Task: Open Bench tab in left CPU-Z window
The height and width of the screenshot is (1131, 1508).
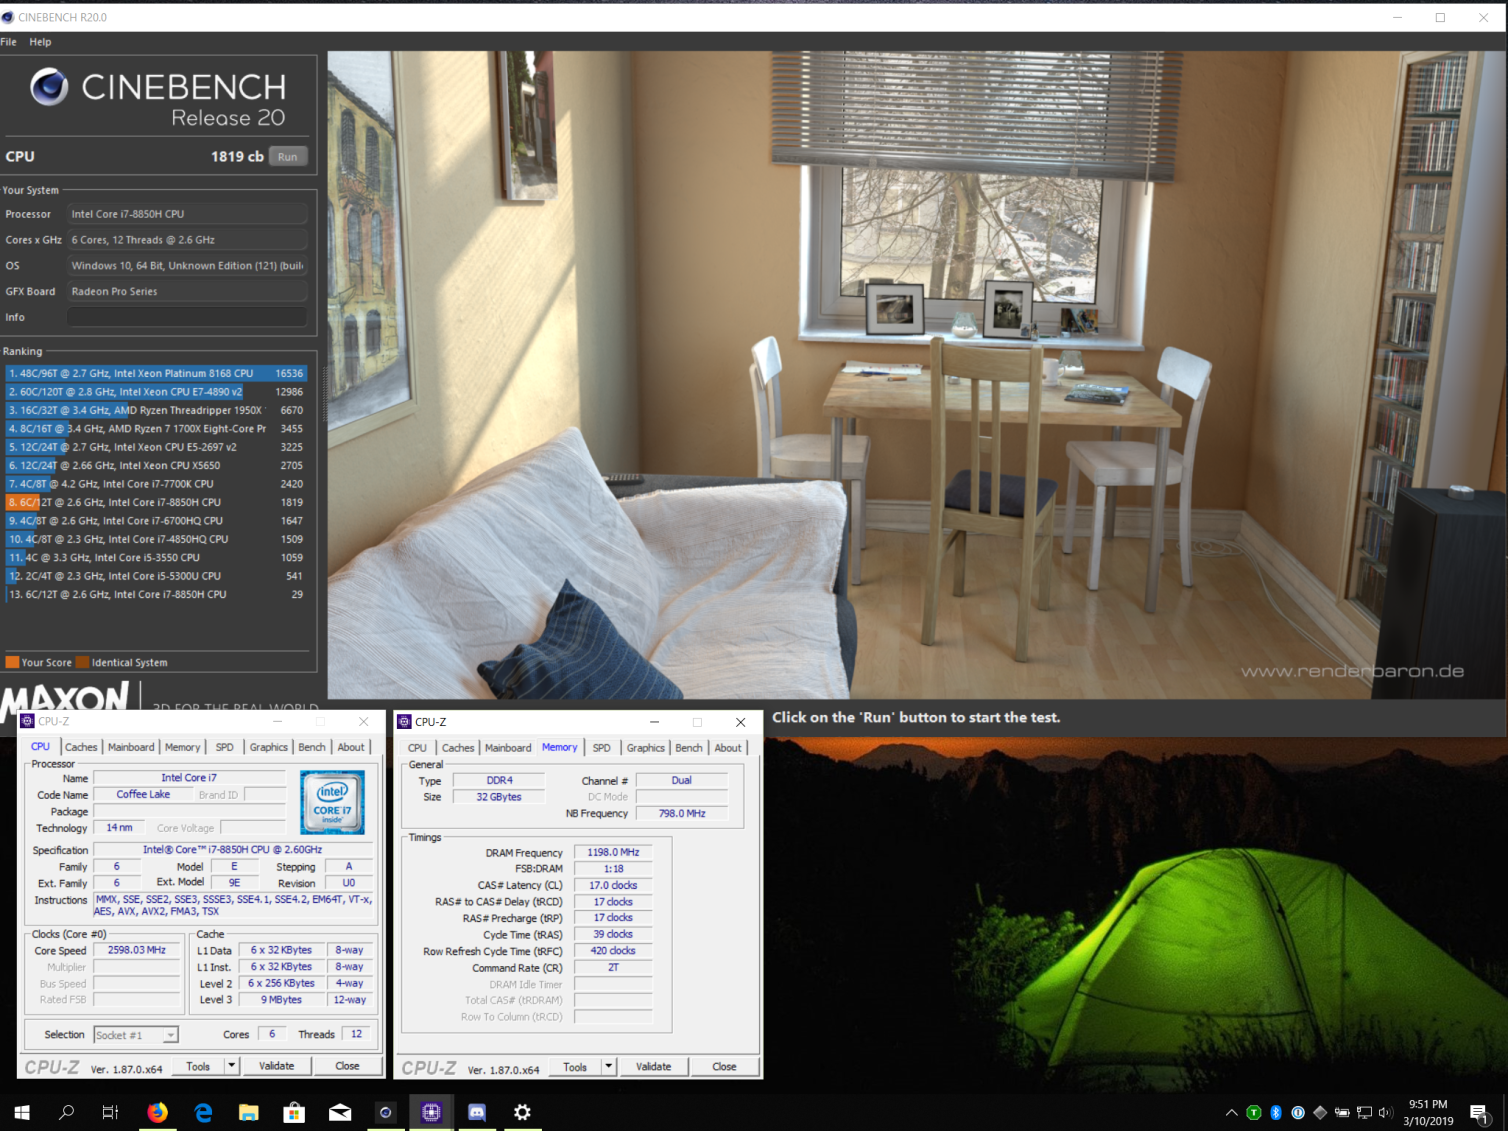Action: (312, 747)
